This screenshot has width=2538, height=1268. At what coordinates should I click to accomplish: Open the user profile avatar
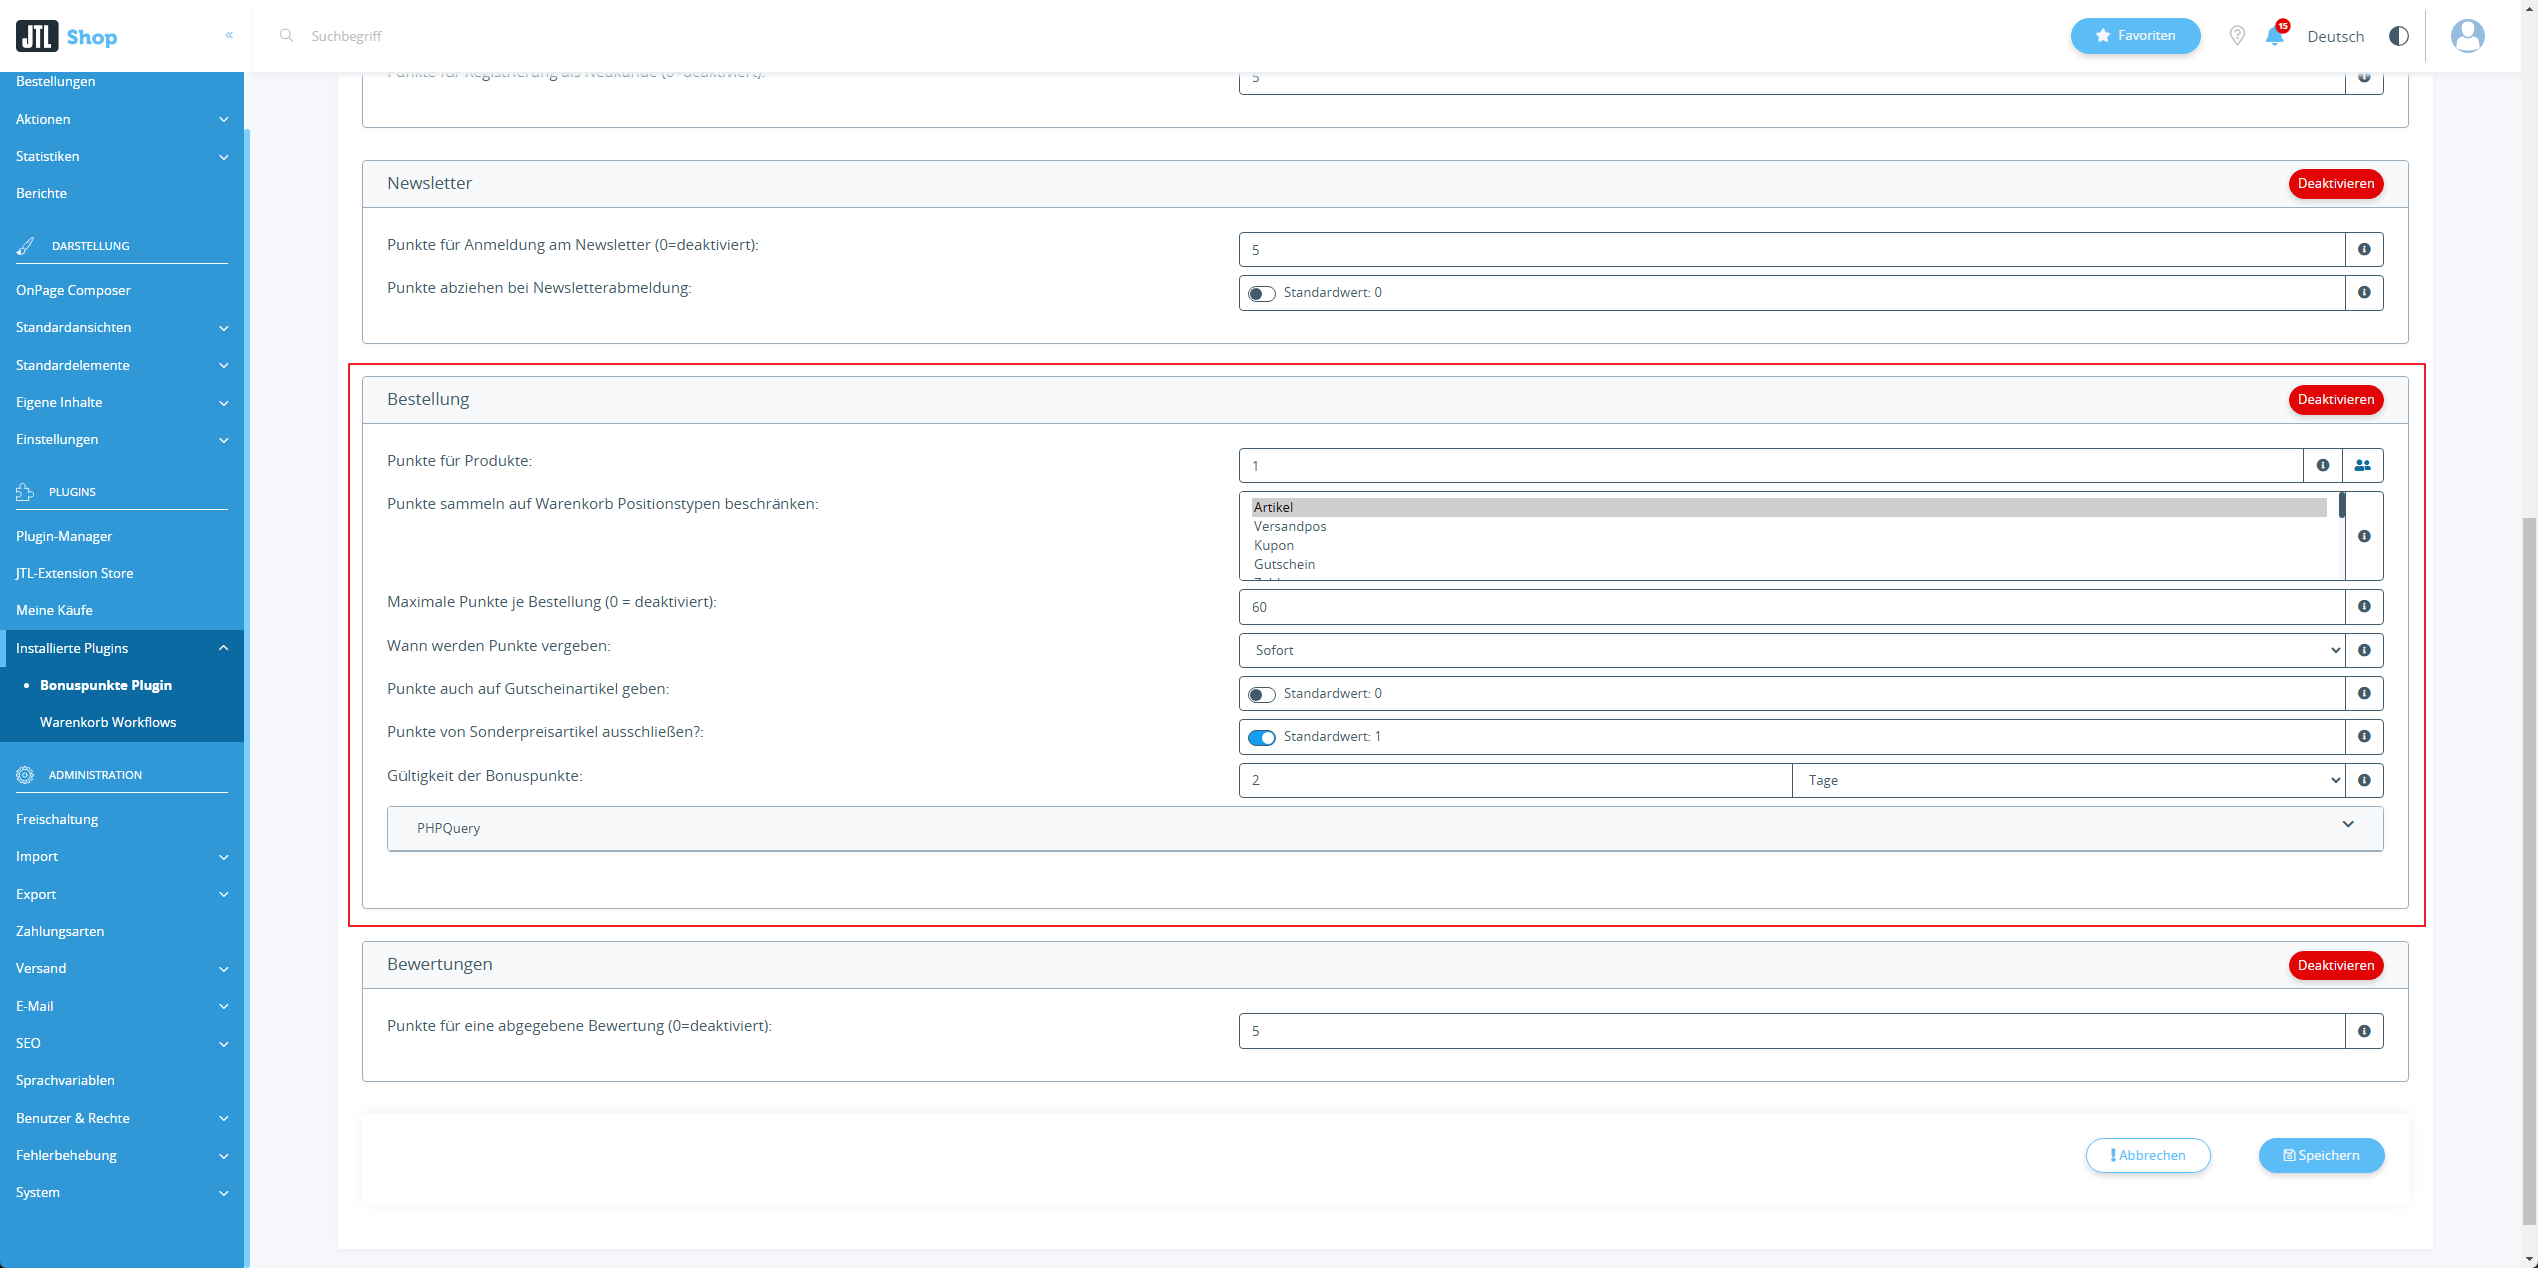coord(2467,36)
